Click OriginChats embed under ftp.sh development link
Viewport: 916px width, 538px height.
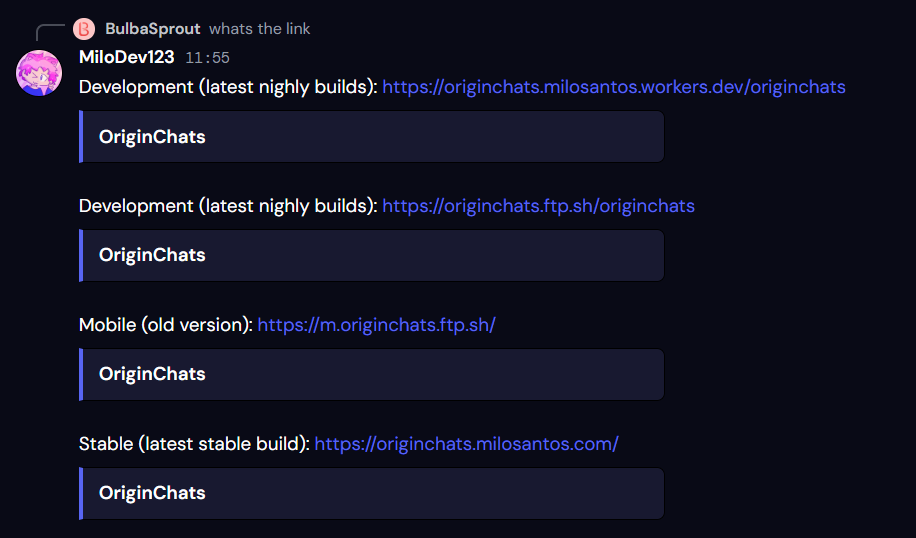(x=372, y=255)
